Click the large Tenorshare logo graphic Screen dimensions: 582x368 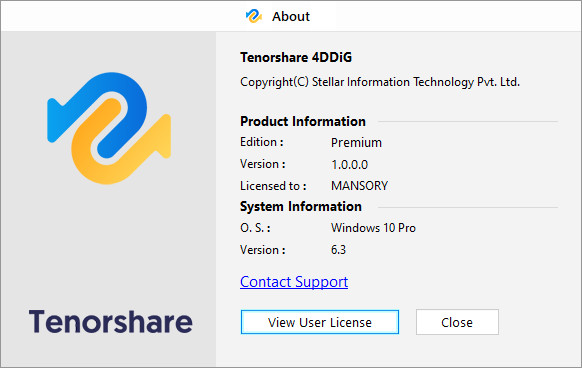point(109,128)
